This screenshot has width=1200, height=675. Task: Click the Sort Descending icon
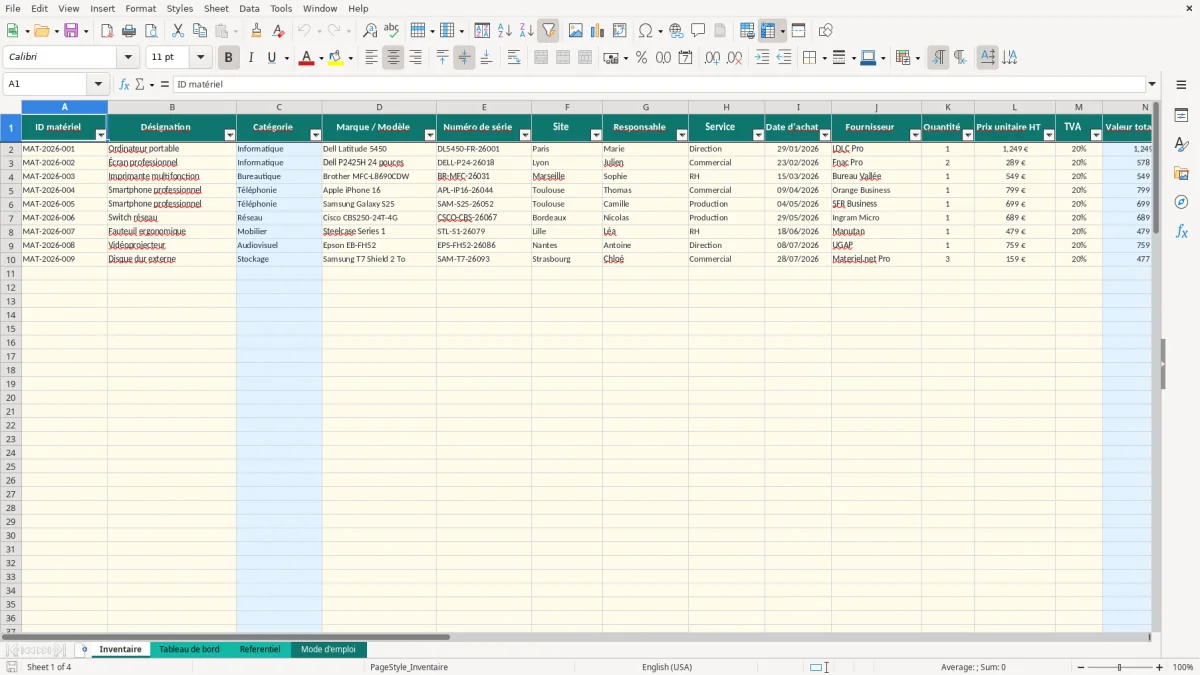[x=526, y=31]
